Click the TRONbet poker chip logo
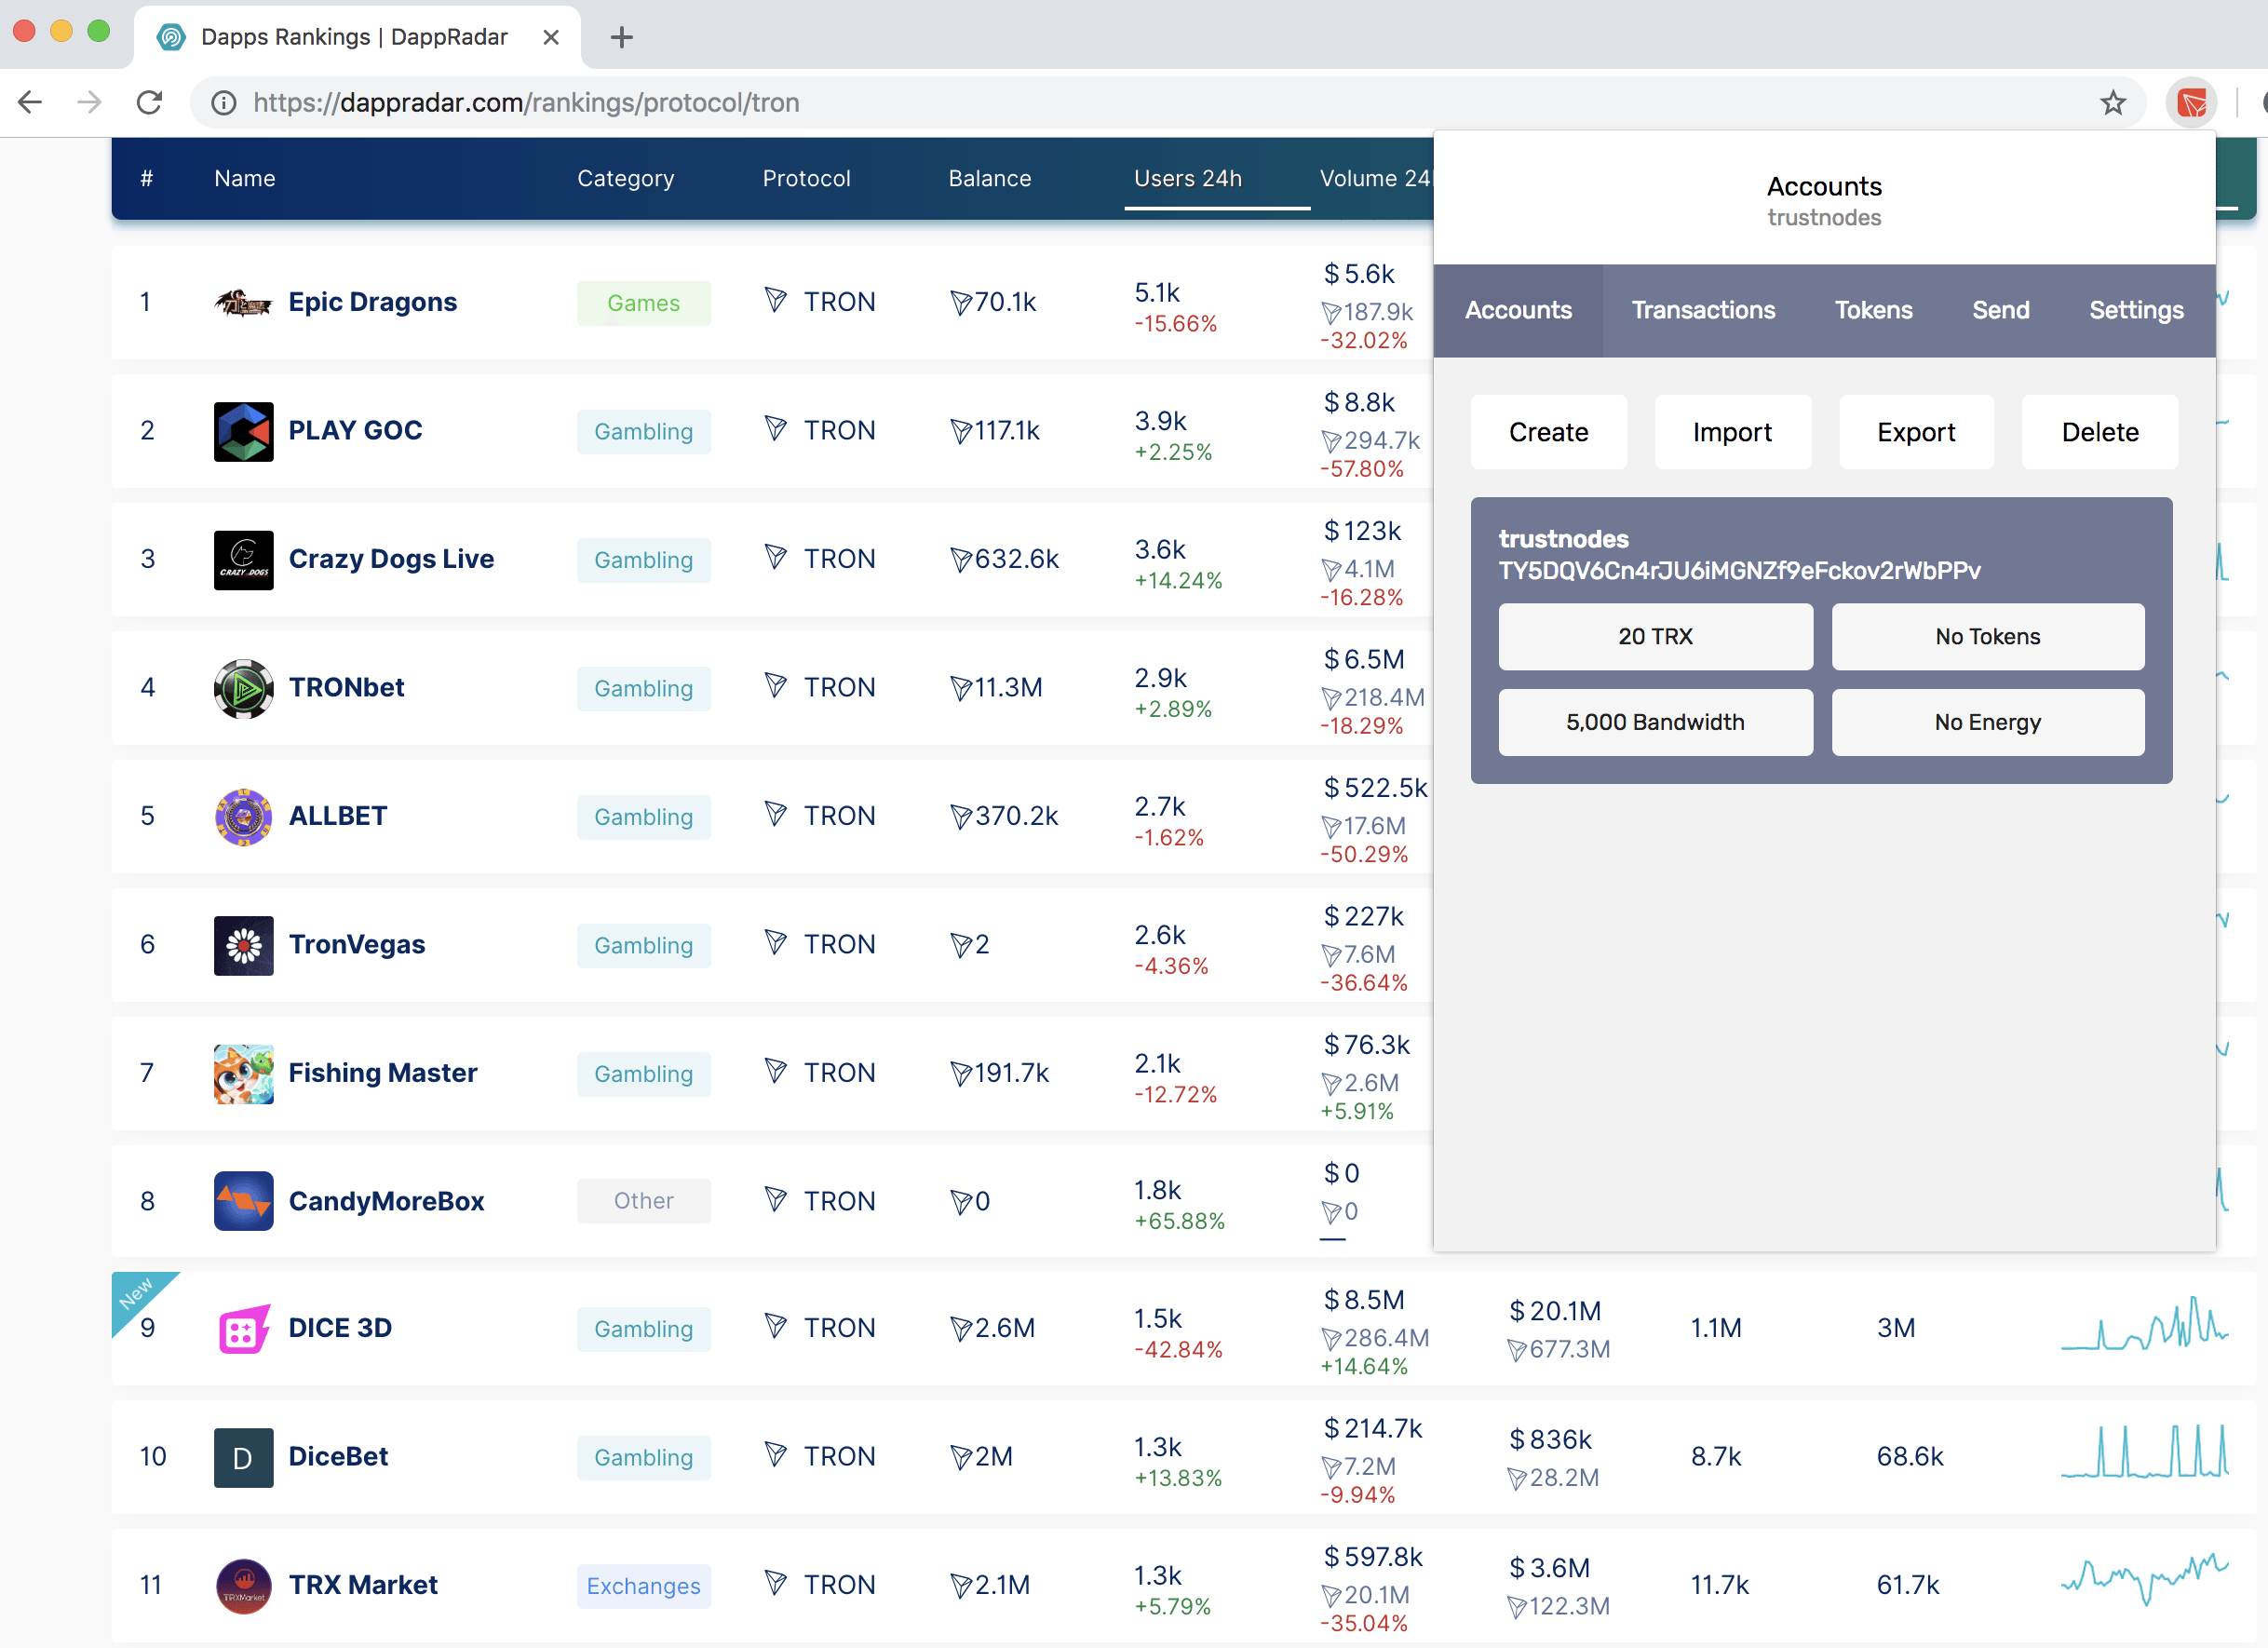 [243, 688]
